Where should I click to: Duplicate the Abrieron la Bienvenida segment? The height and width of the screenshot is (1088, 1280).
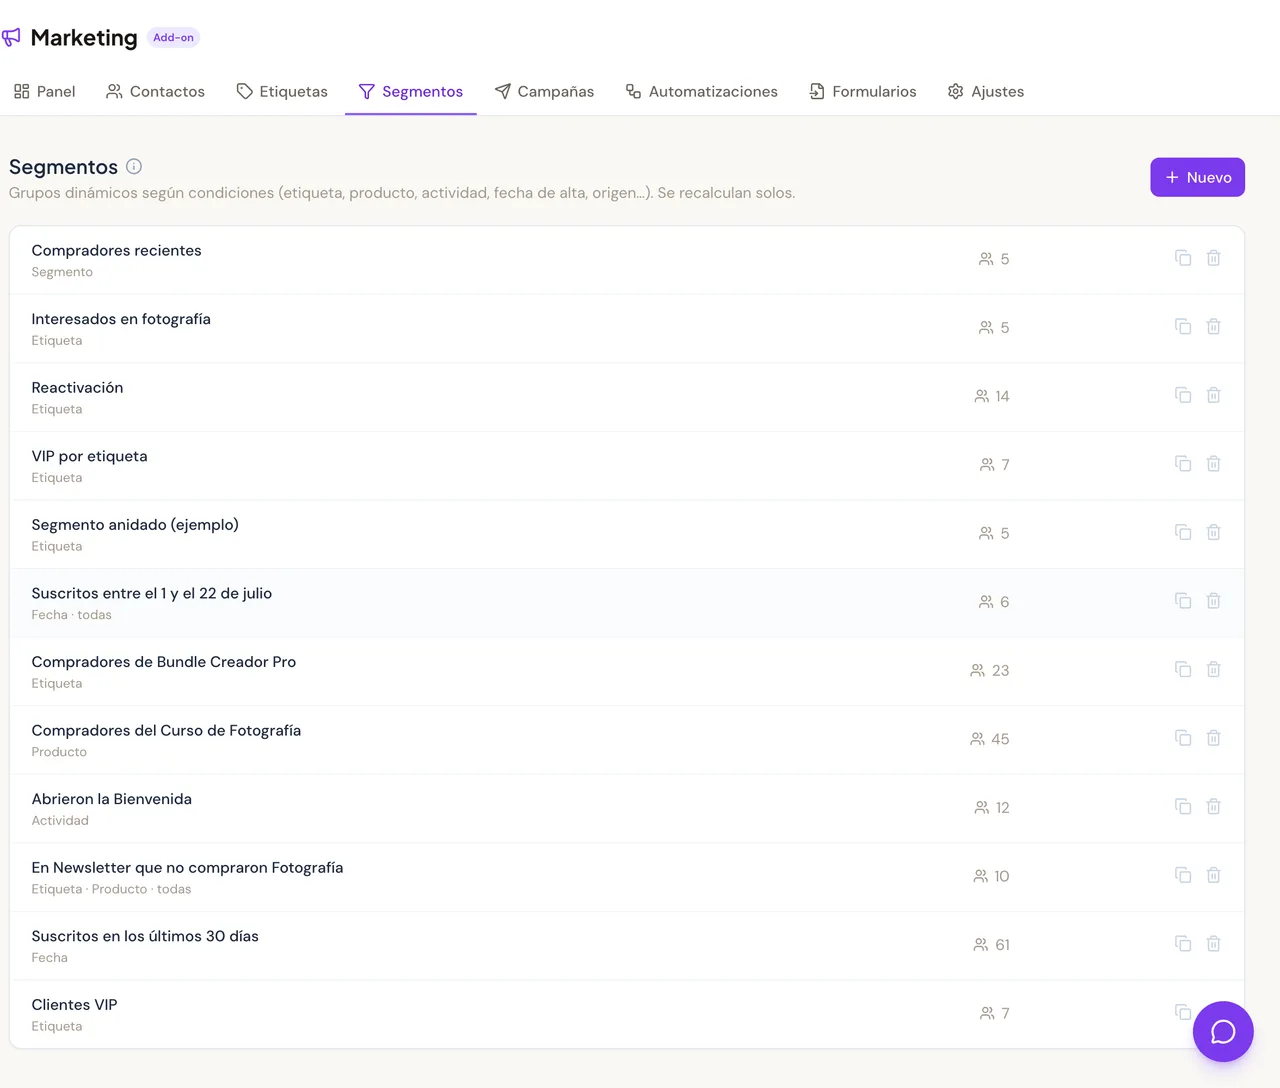pos(1183,806)
